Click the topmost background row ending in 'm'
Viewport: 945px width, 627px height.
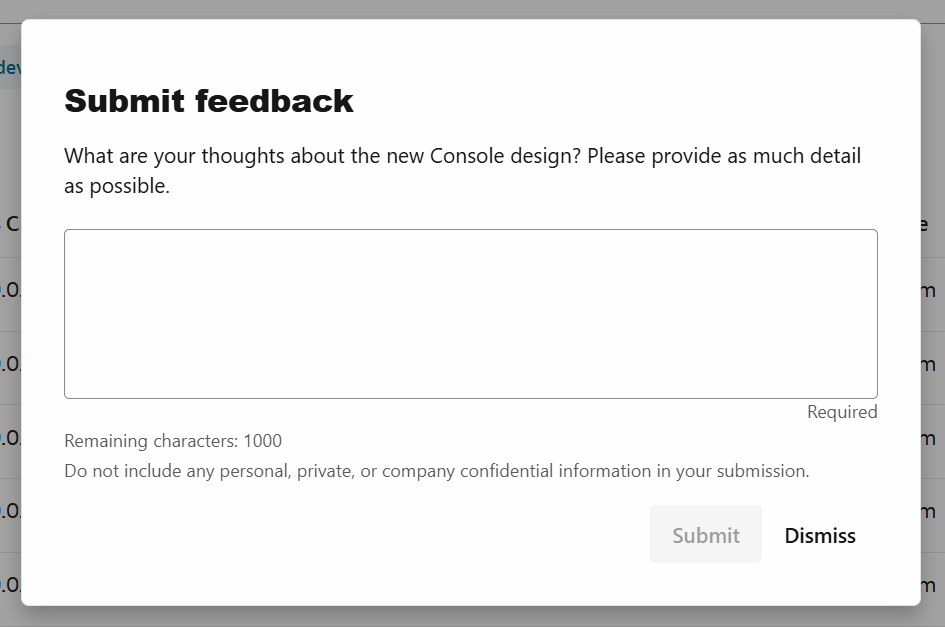click(x=930, y=290)
